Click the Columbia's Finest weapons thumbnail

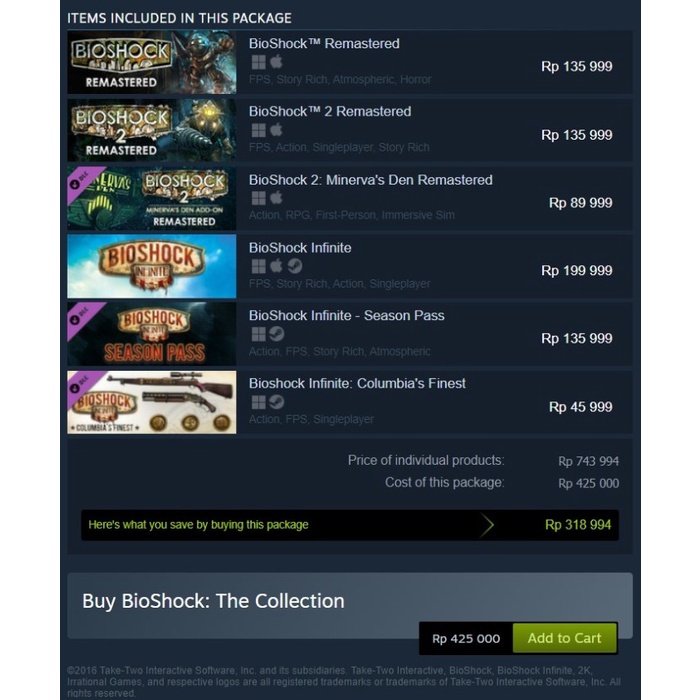coord(152,402)
